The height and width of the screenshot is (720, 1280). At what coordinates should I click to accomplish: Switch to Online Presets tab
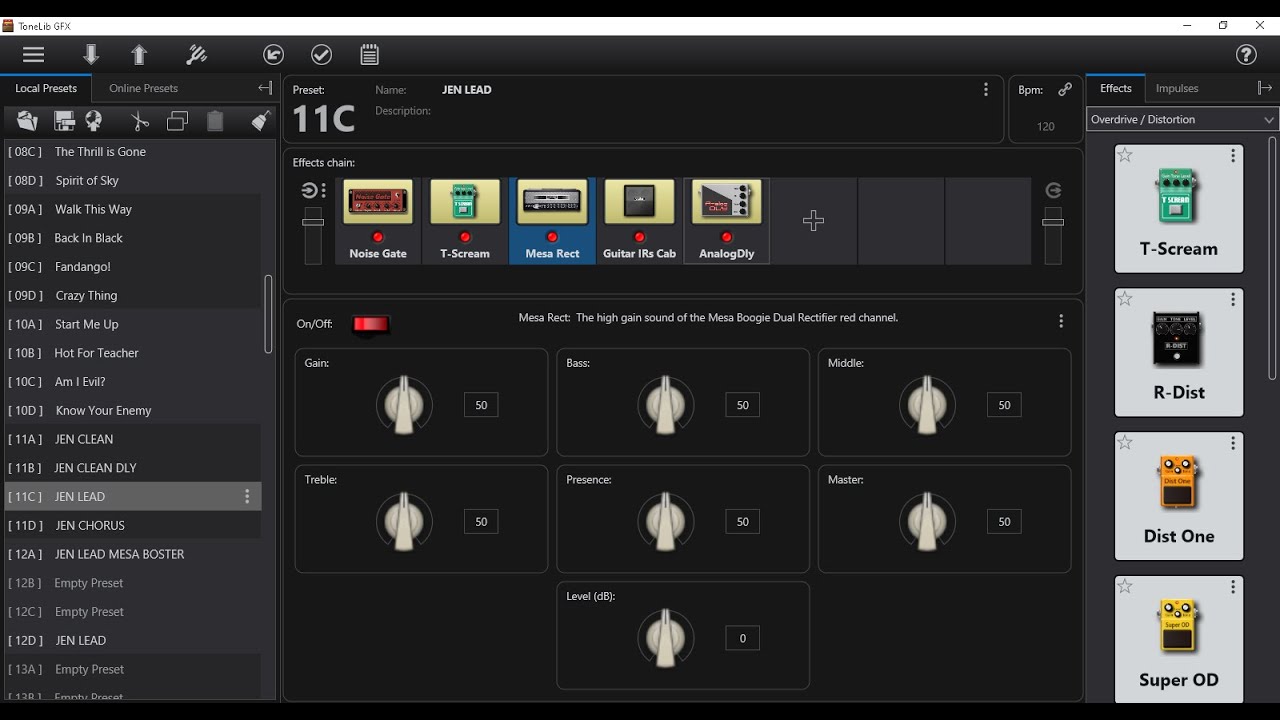pyautogui.click(x=143, y=88)
